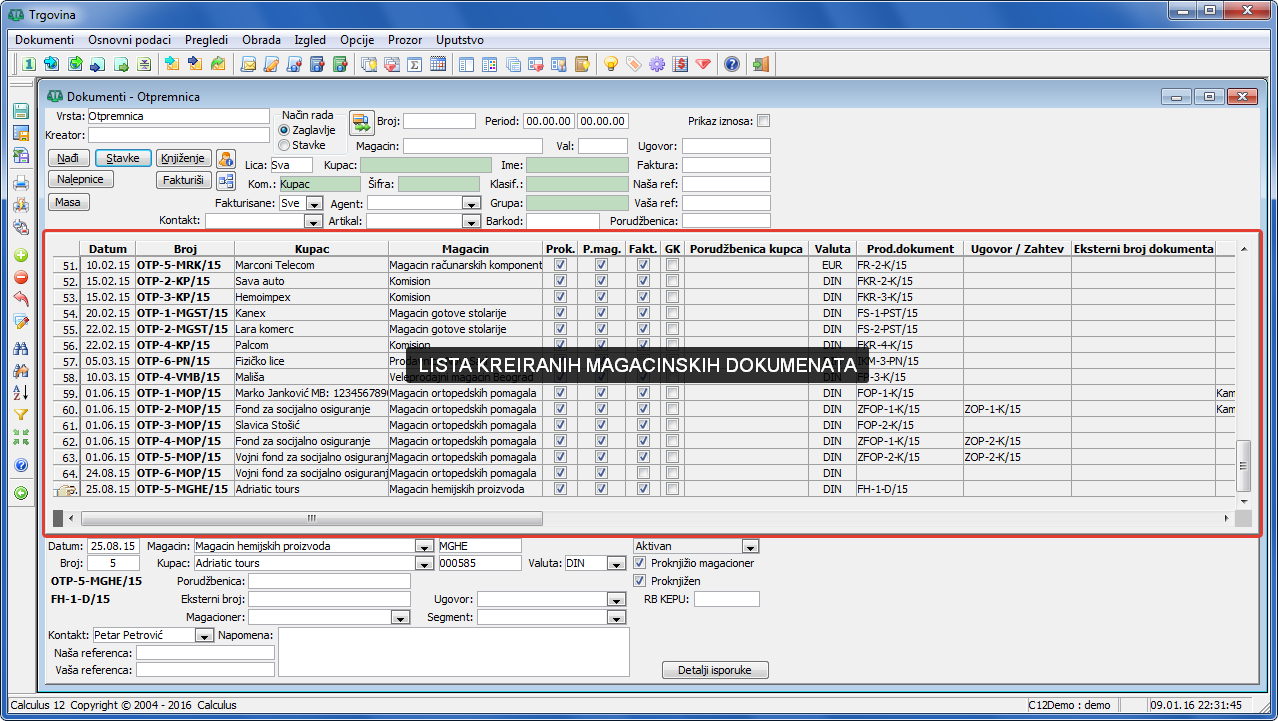
Task: Open the Fakturisane dropdown
Action: click(x=315, y=203)
